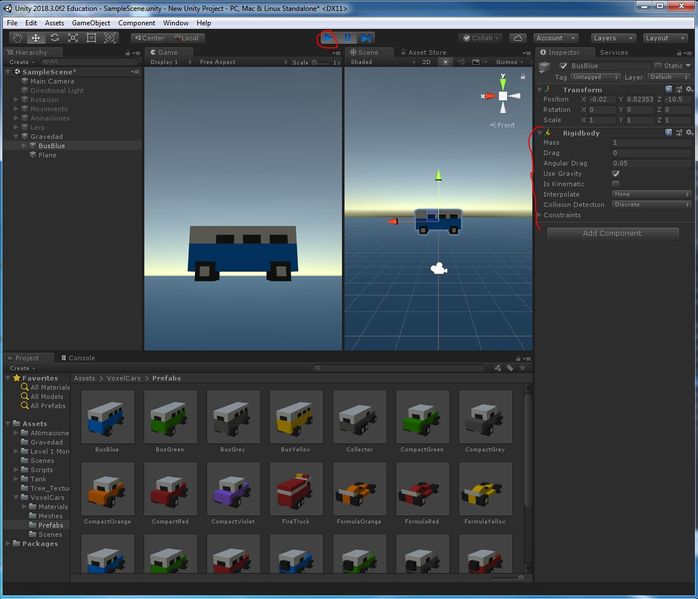The image size is (698, 599).
Task: Select the Rect Transform tool
Action: [91, 38]
